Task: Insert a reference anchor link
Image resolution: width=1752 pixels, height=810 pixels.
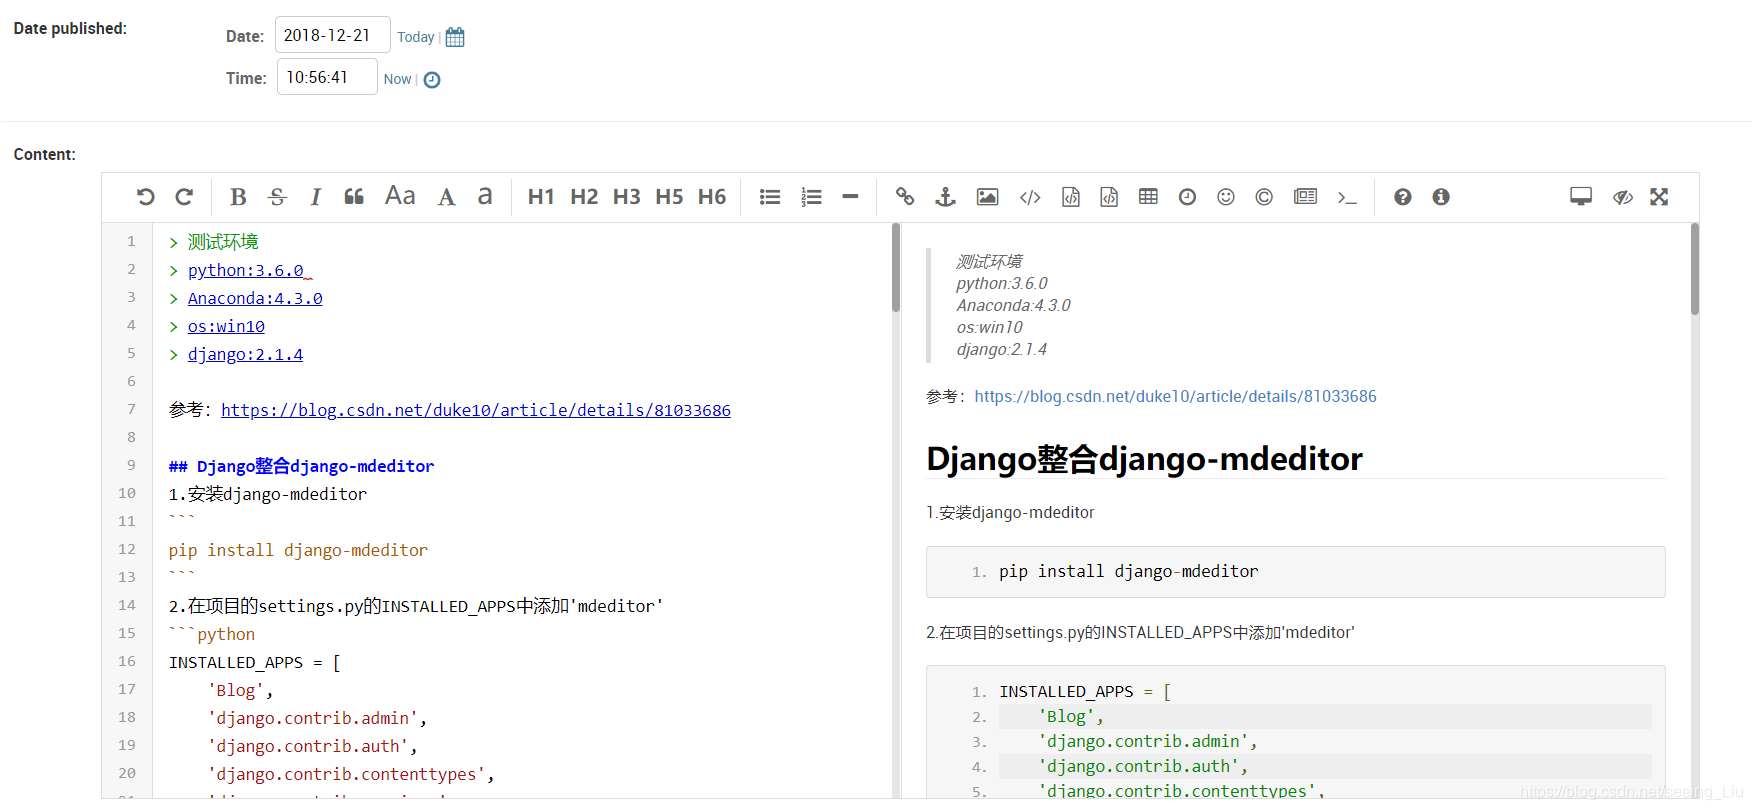Action: [946, 197]
